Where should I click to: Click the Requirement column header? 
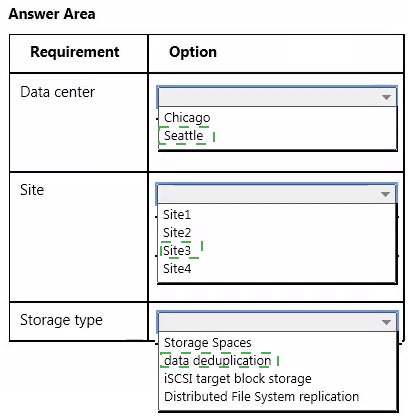point(75,52)
